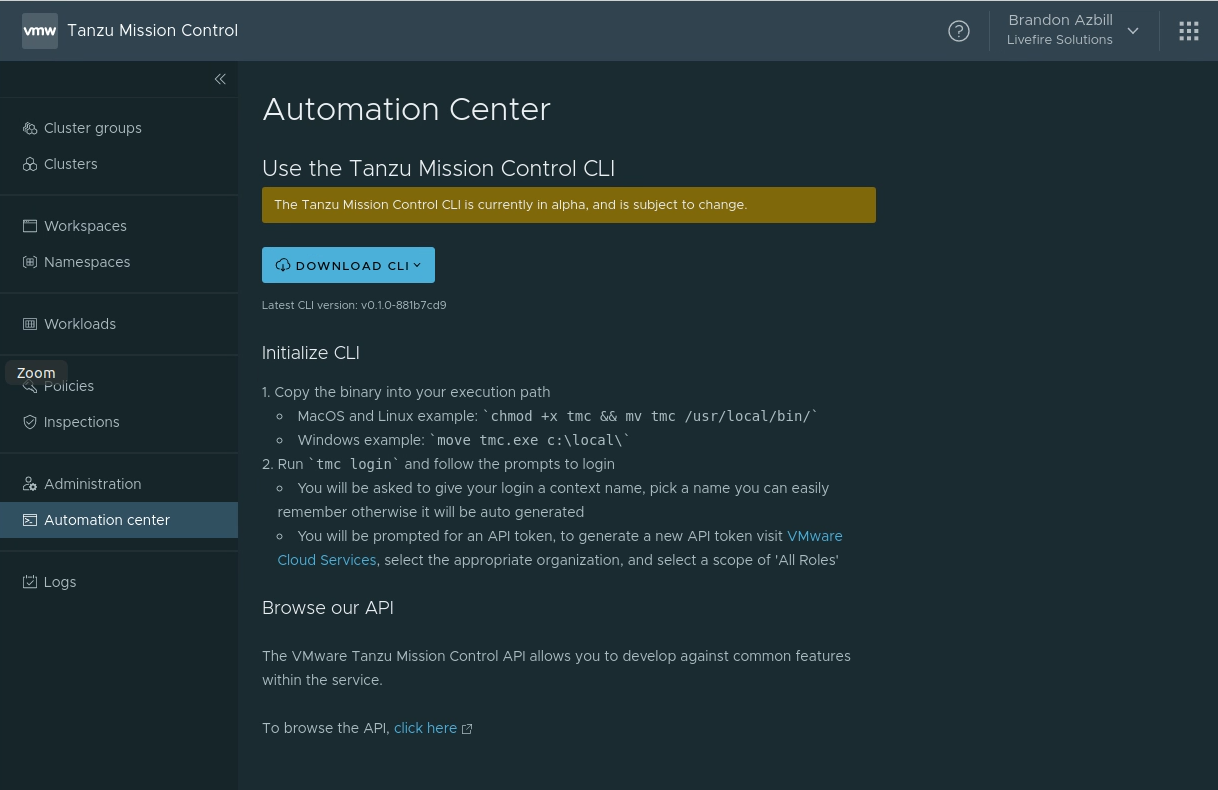
Task: Open the DOWNLOAD CLI chevron
Action: tap(417, 265)
